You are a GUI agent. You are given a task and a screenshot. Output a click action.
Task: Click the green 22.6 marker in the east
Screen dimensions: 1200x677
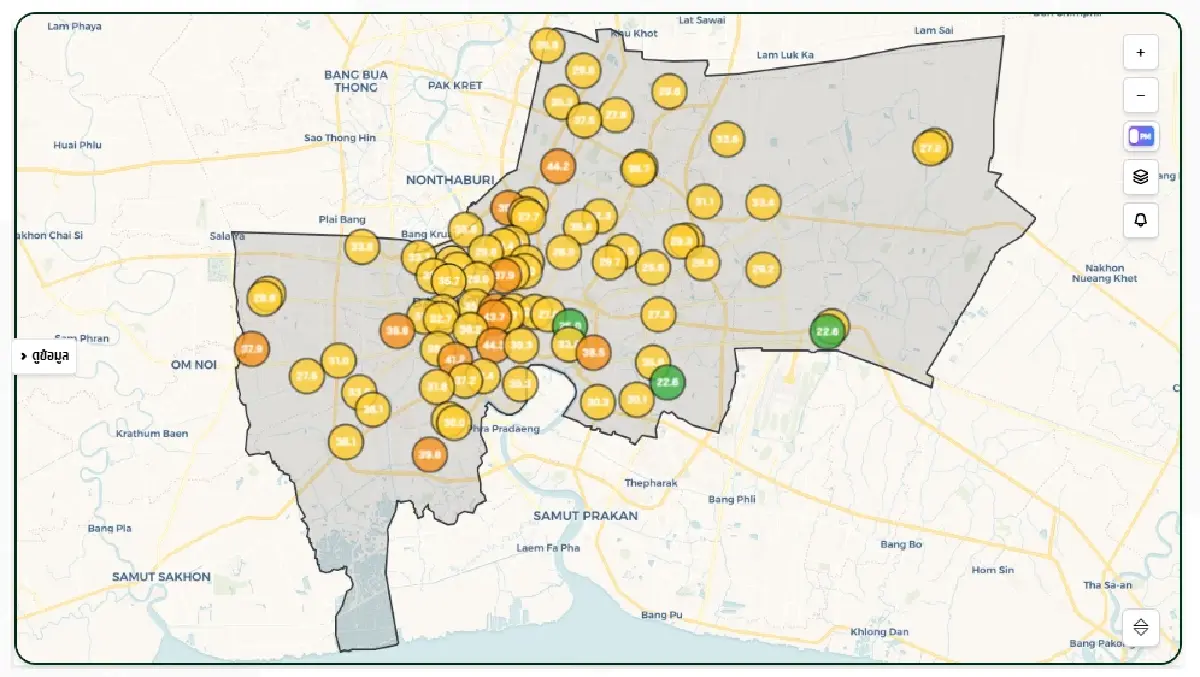coord(827,332)
